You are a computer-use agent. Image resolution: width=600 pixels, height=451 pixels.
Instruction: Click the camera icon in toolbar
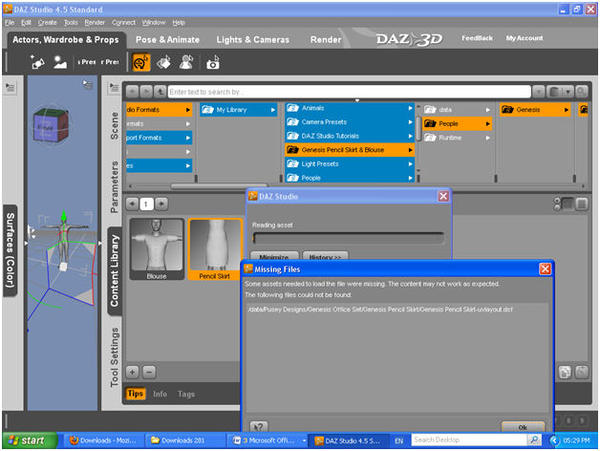pos(213,63)
